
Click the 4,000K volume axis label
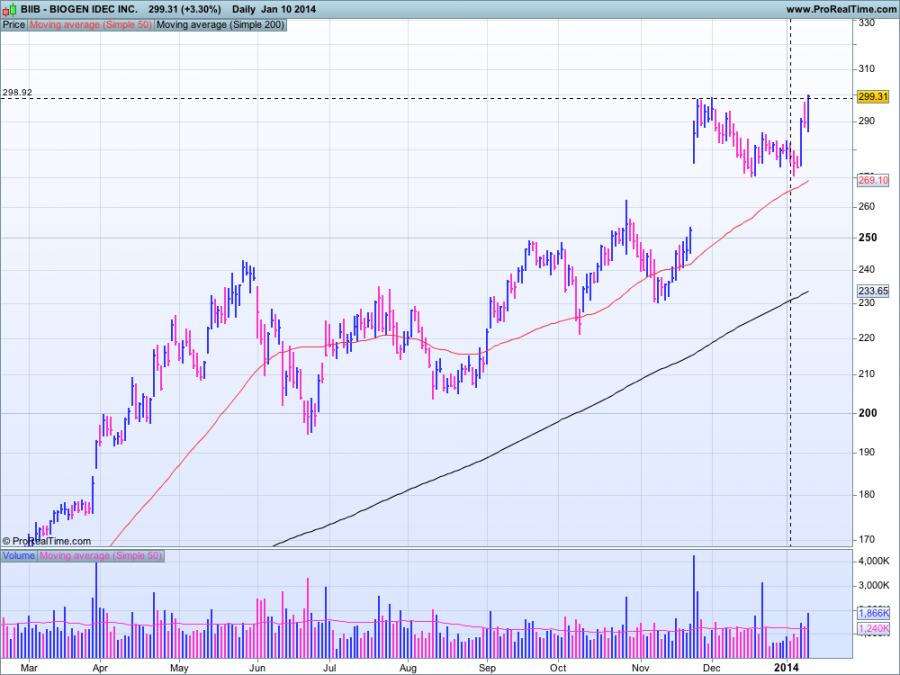874,561
